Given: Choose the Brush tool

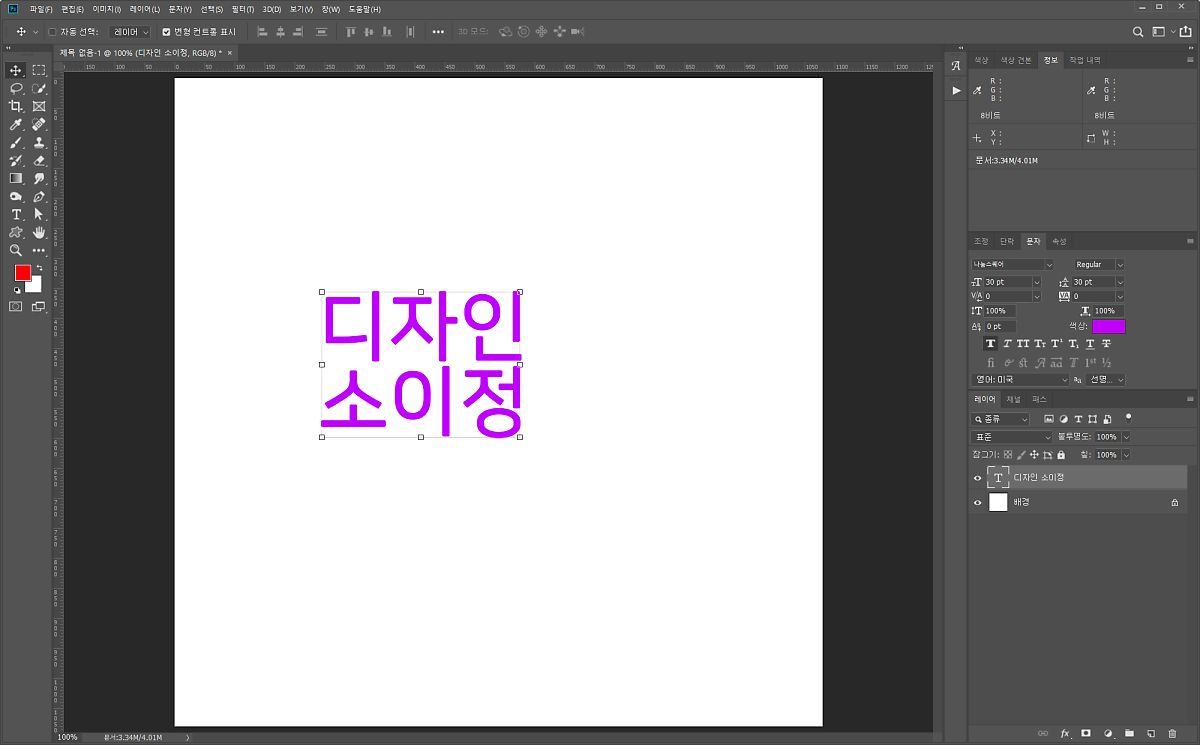Looking at the screenshot, I should (16, 142).
